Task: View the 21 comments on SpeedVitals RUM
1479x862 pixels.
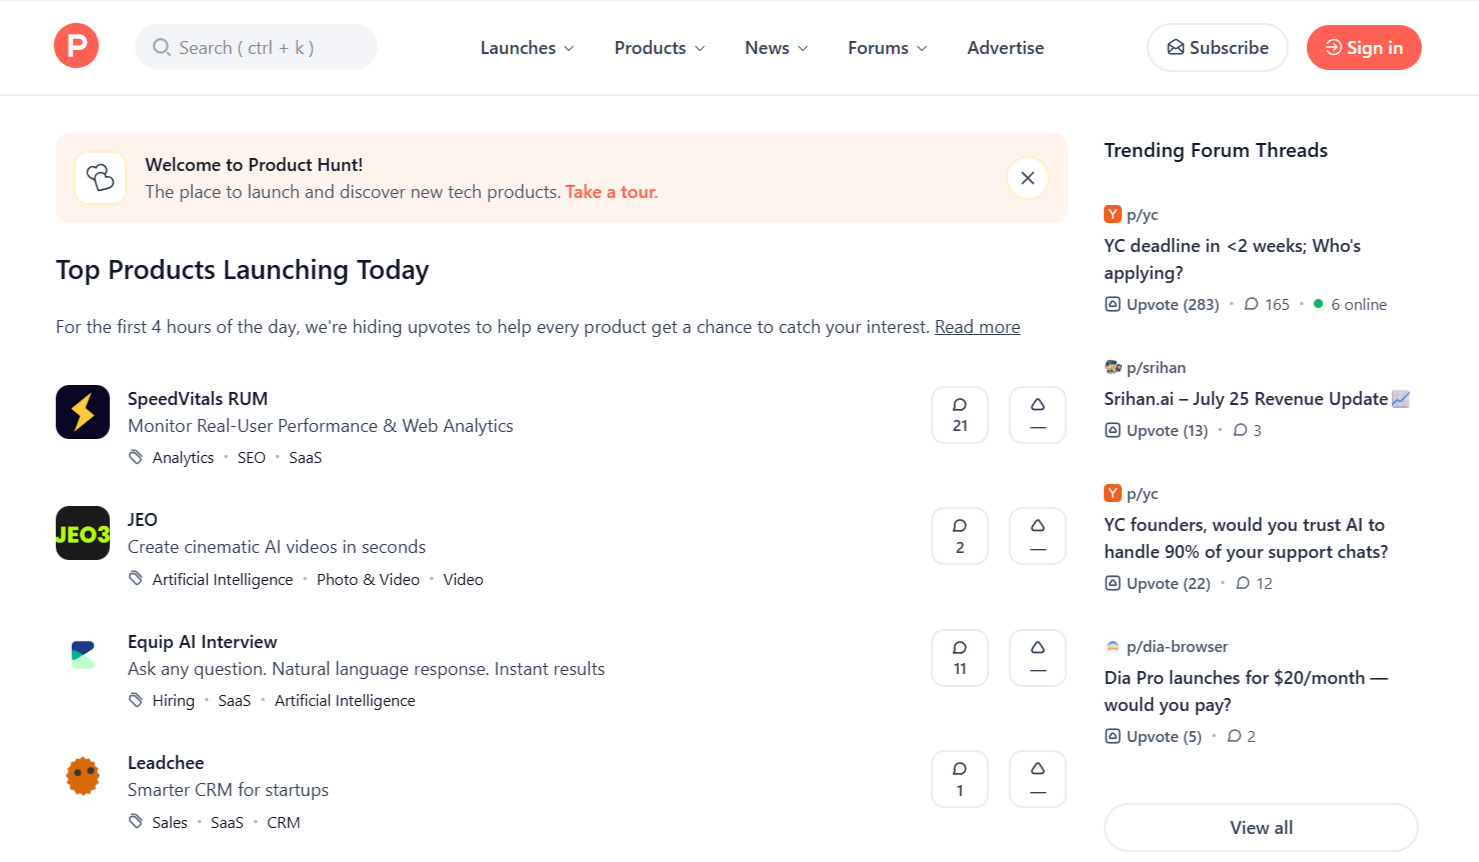Action: point(960,415)
